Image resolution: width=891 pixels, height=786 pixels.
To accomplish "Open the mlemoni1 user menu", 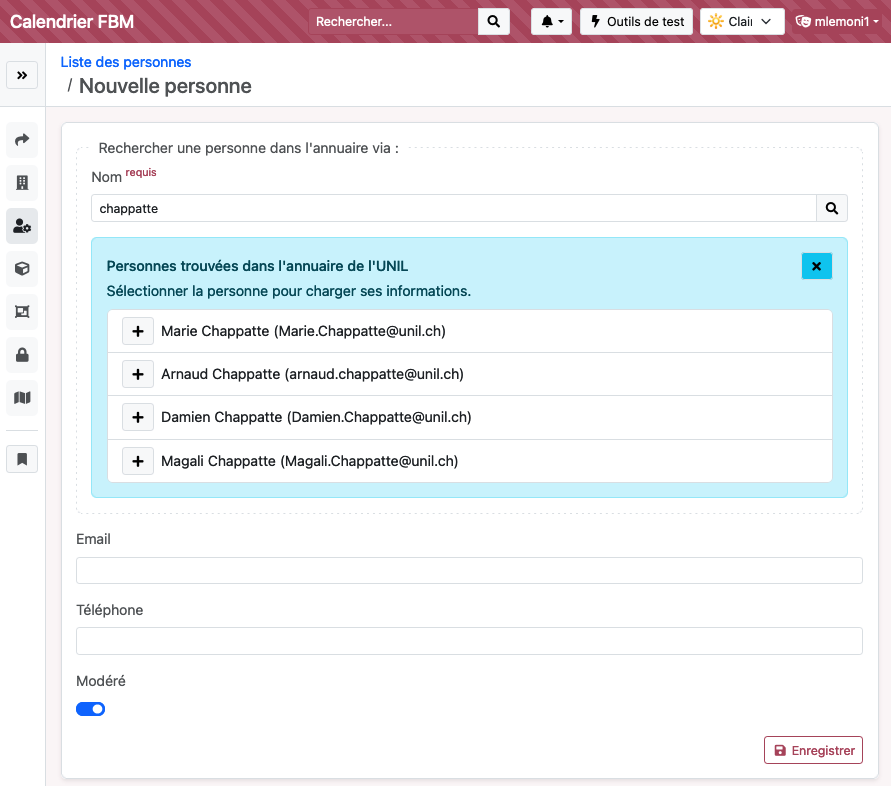I will pos(836,22).
